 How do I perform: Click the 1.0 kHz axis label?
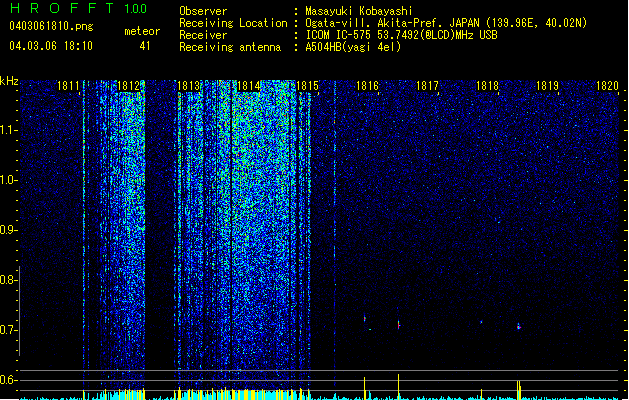coord(9,180)
